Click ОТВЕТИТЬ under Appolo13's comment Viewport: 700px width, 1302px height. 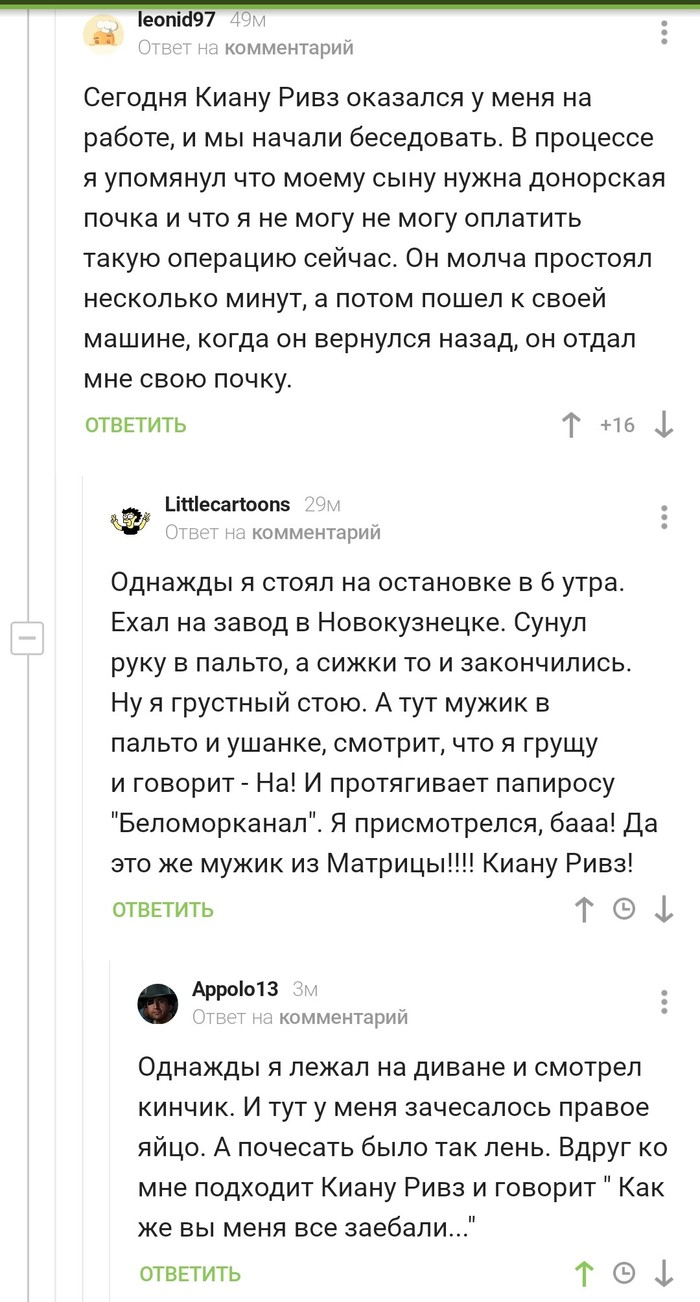(189, 1275)
